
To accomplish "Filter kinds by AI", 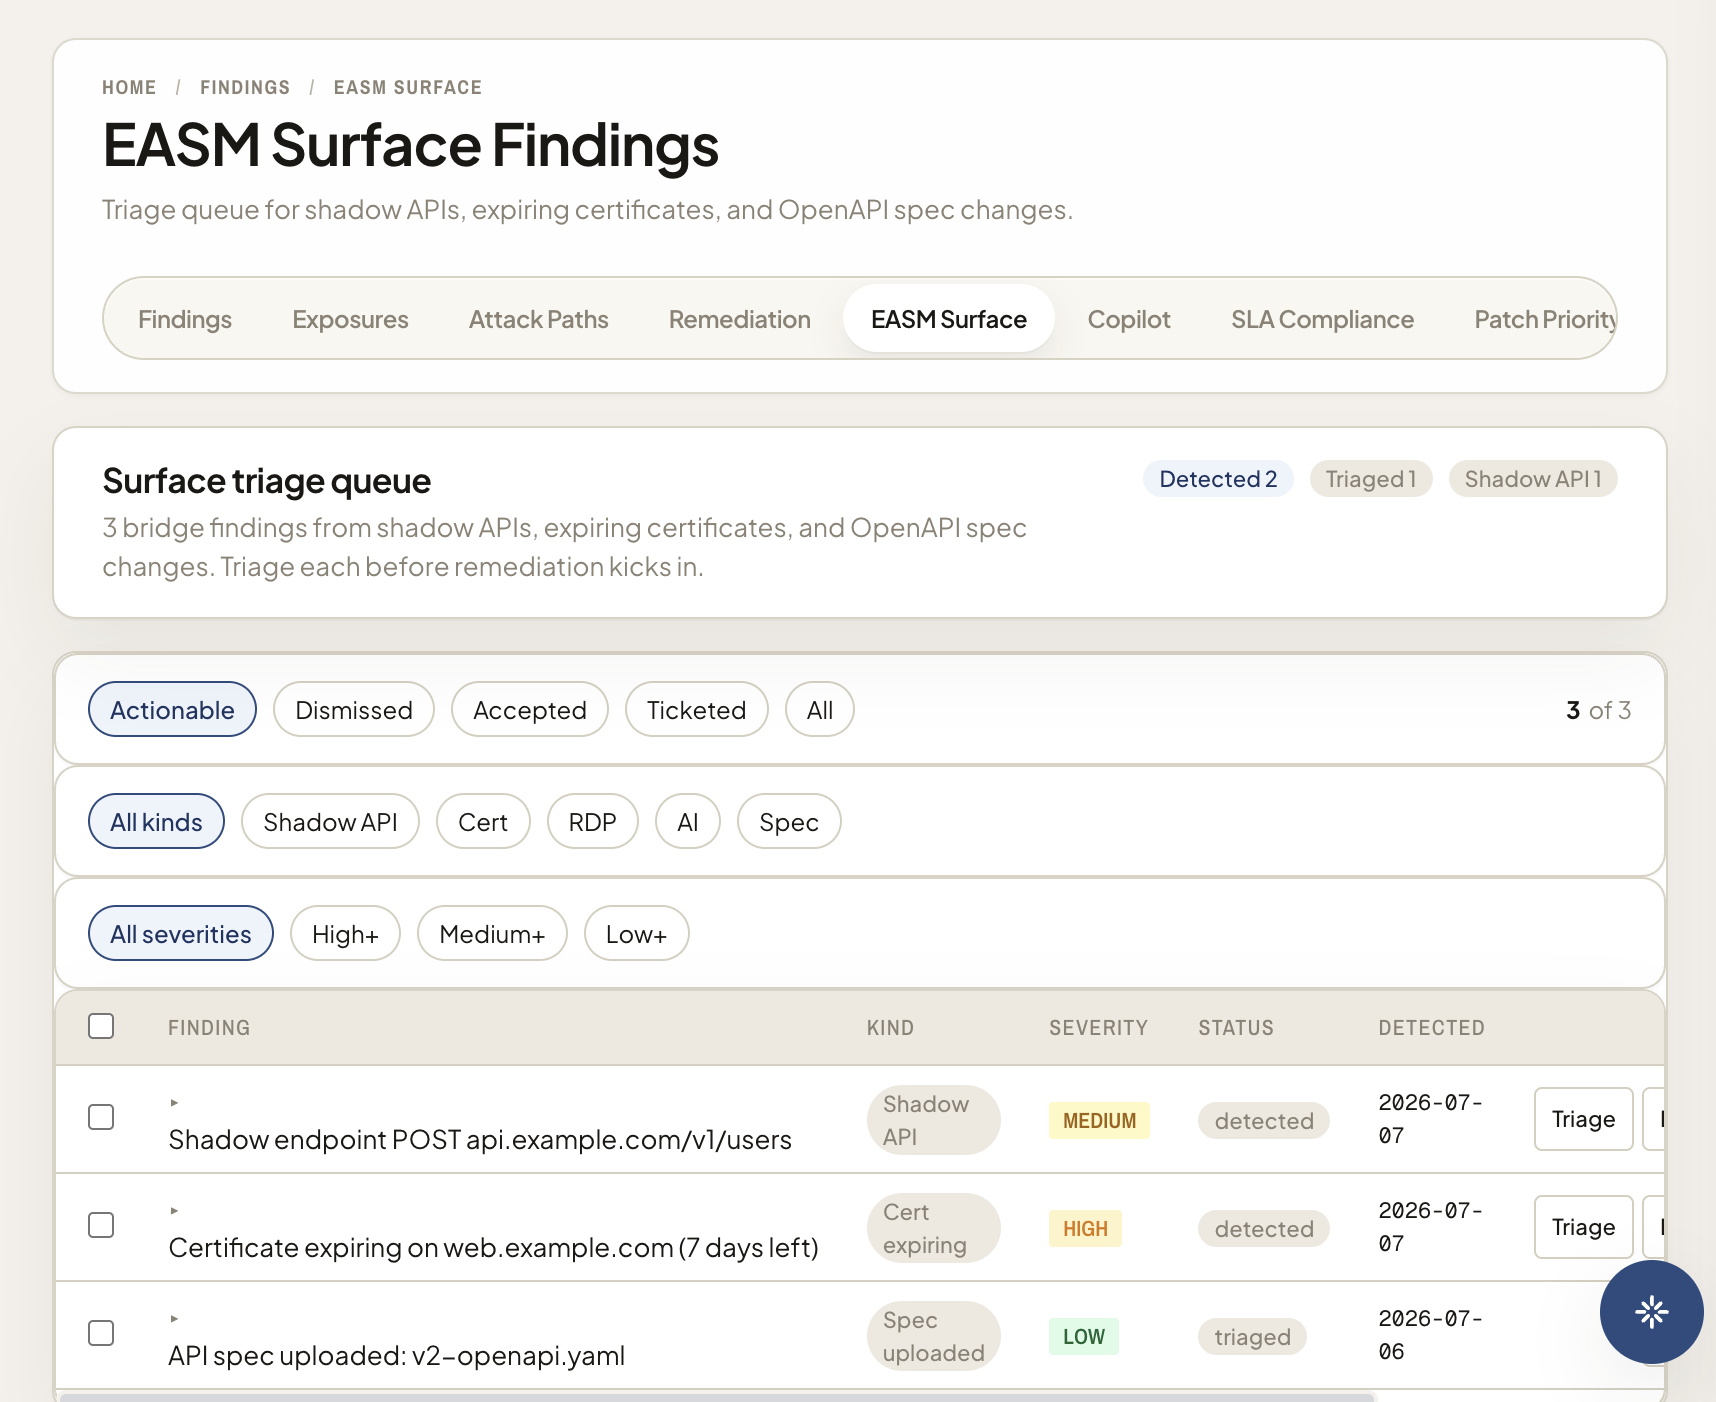I will (688, 821).
